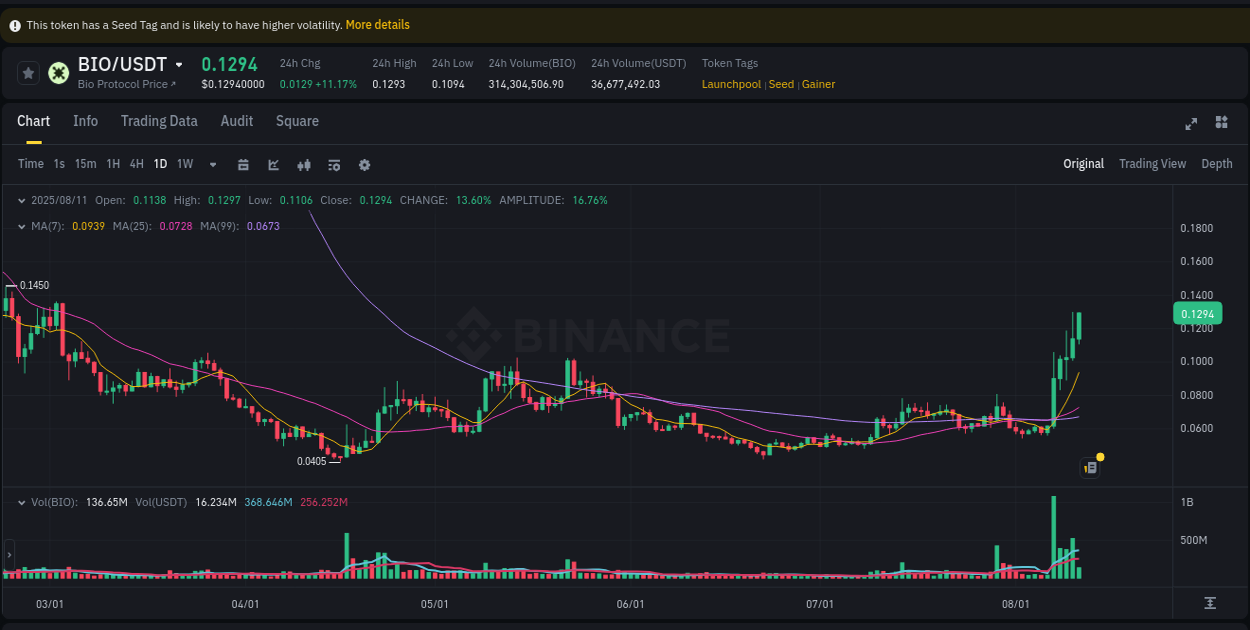The width and height of the screenshot is (1250, 630).
Task: Toggle the favorite star for BIO/USDT
Action: click(x=28, y=73)
